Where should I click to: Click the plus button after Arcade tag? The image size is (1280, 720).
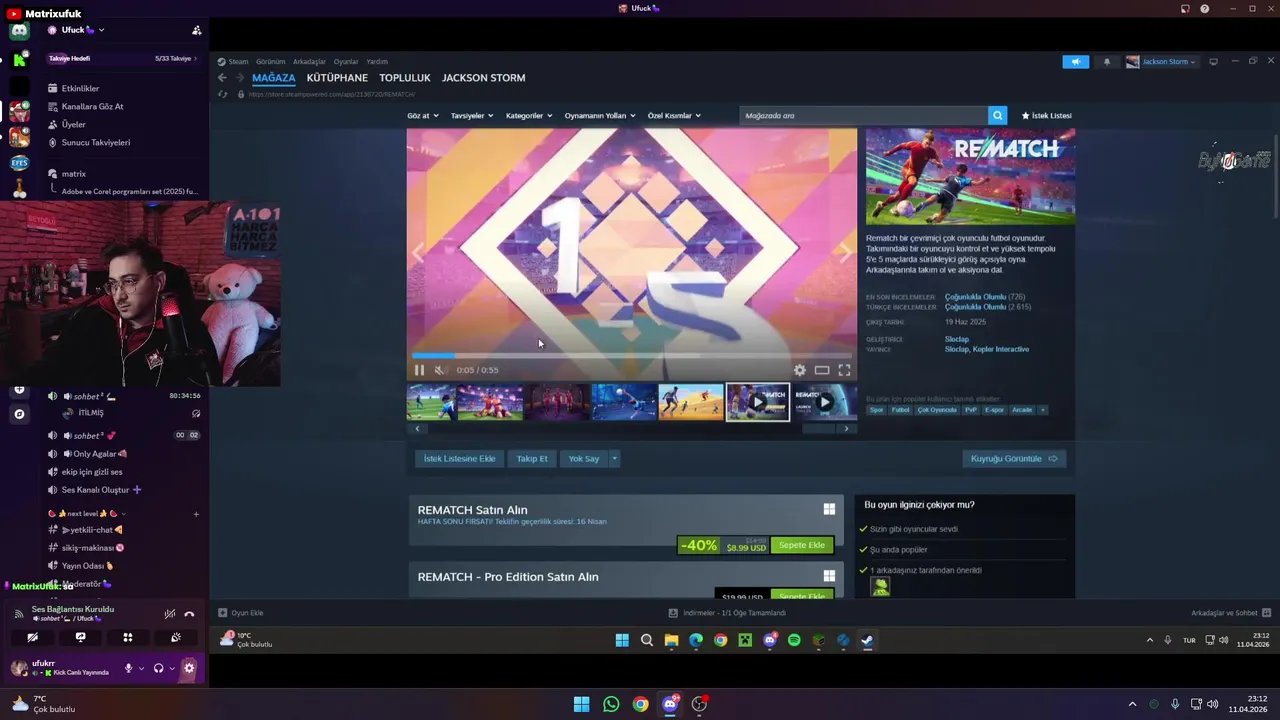tap(1042, 409)
